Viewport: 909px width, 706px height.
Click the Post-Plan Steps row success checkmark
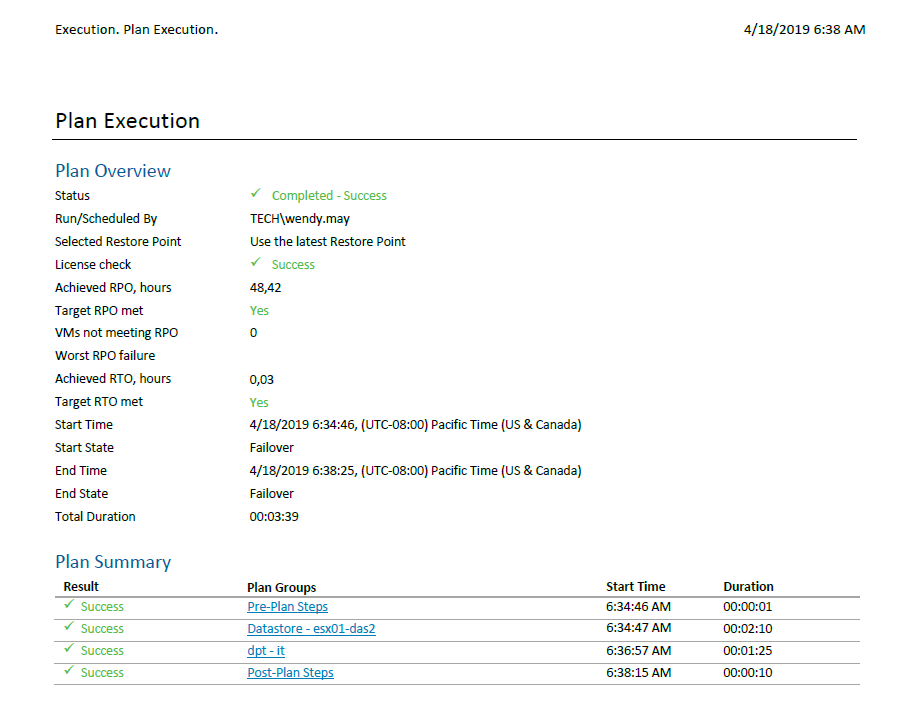pos(69,670)
